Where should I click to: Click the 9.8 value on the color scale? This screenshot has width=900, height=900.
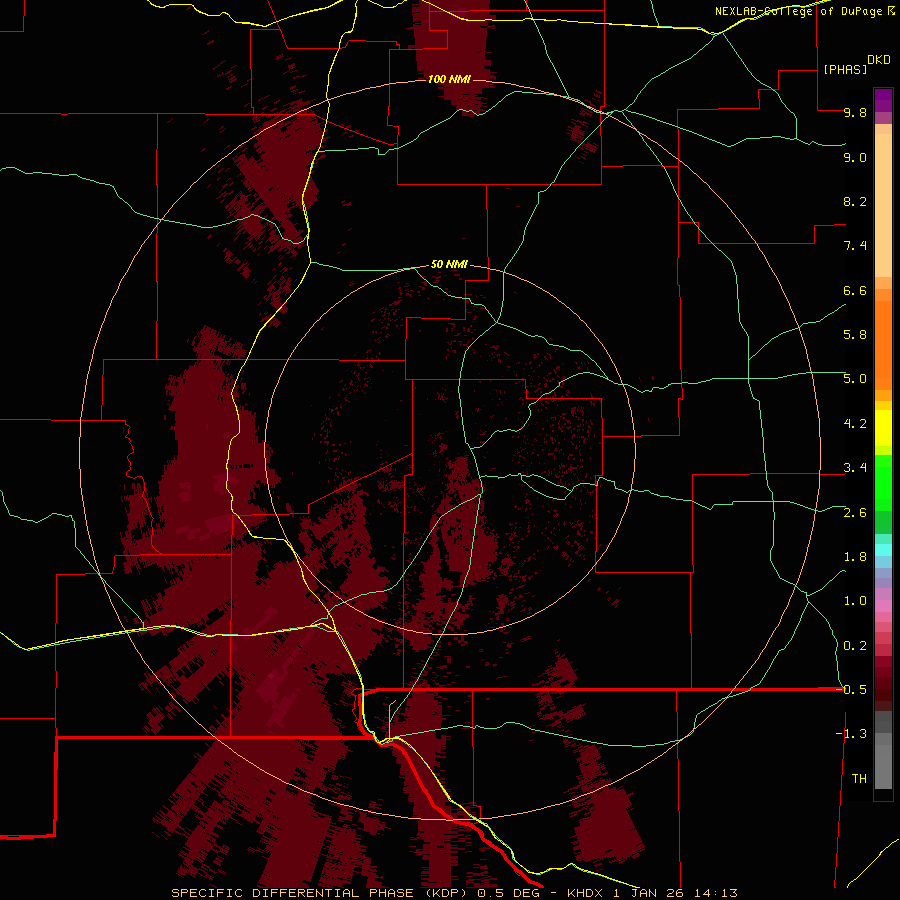[x=855, y=112]
